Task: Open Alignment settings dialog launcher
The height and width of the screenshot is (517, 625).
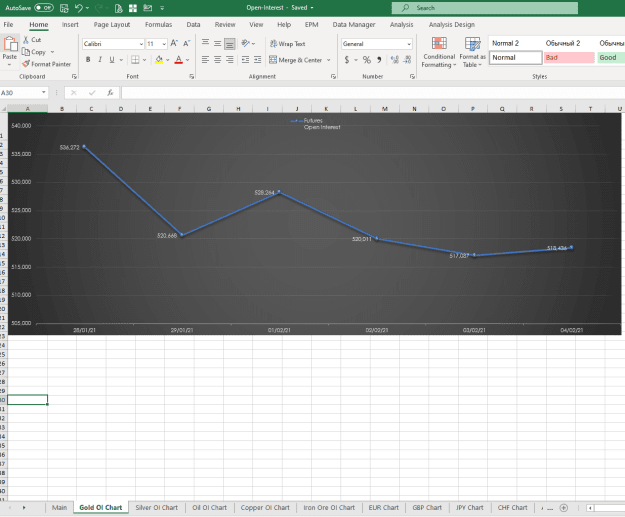Action: coord(333,77)
